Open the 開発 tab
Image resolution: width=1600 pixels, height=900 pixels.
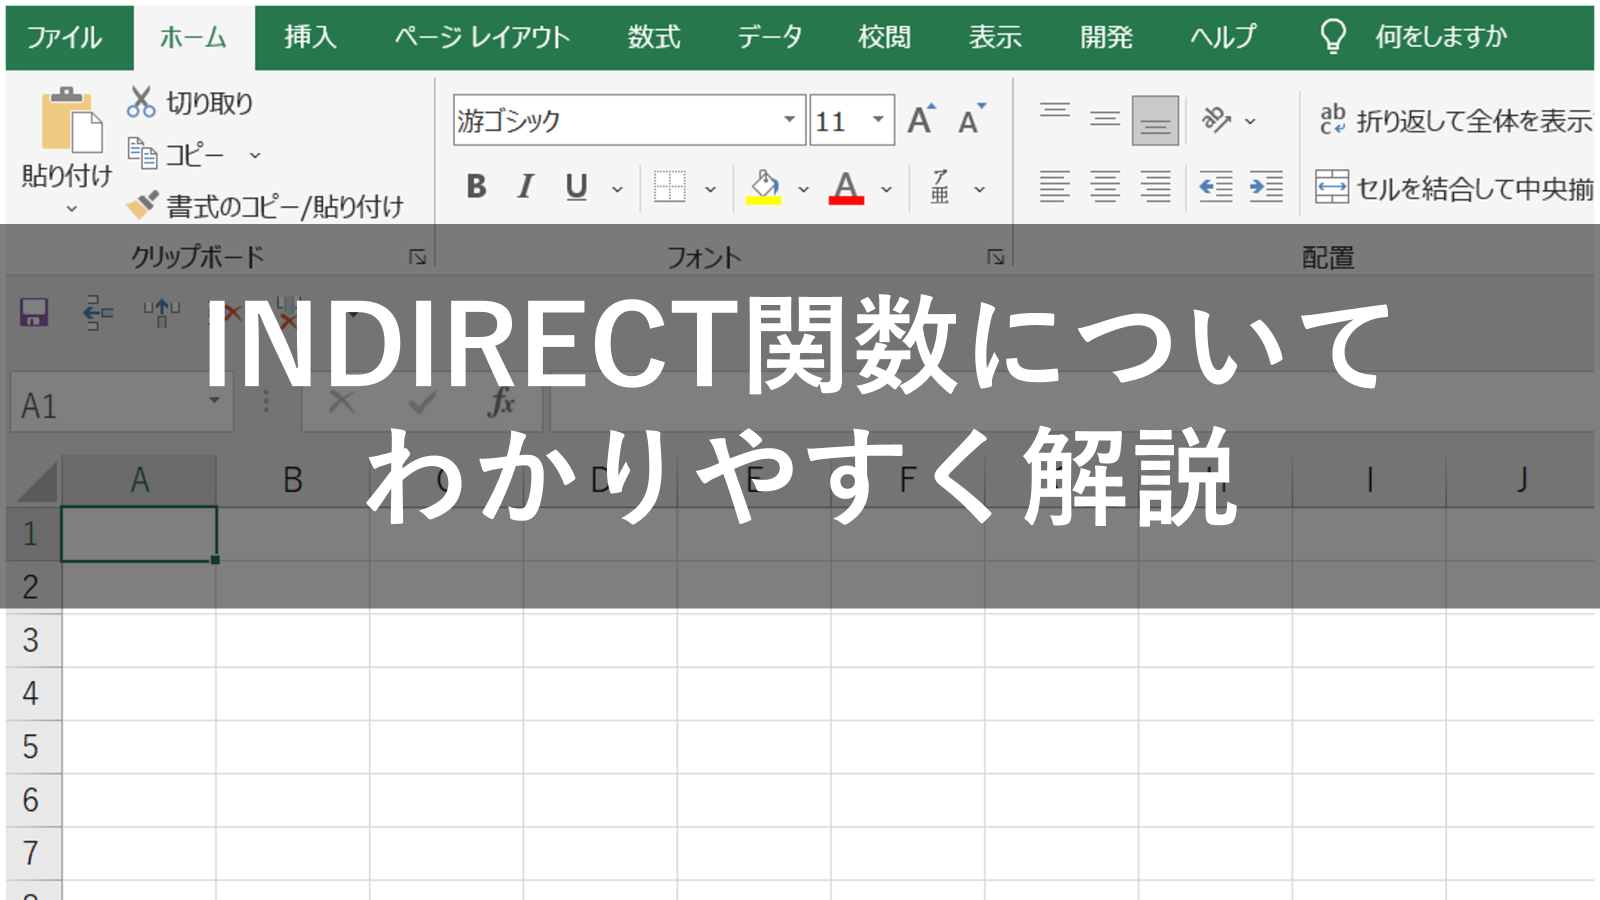click(1106, 38)
